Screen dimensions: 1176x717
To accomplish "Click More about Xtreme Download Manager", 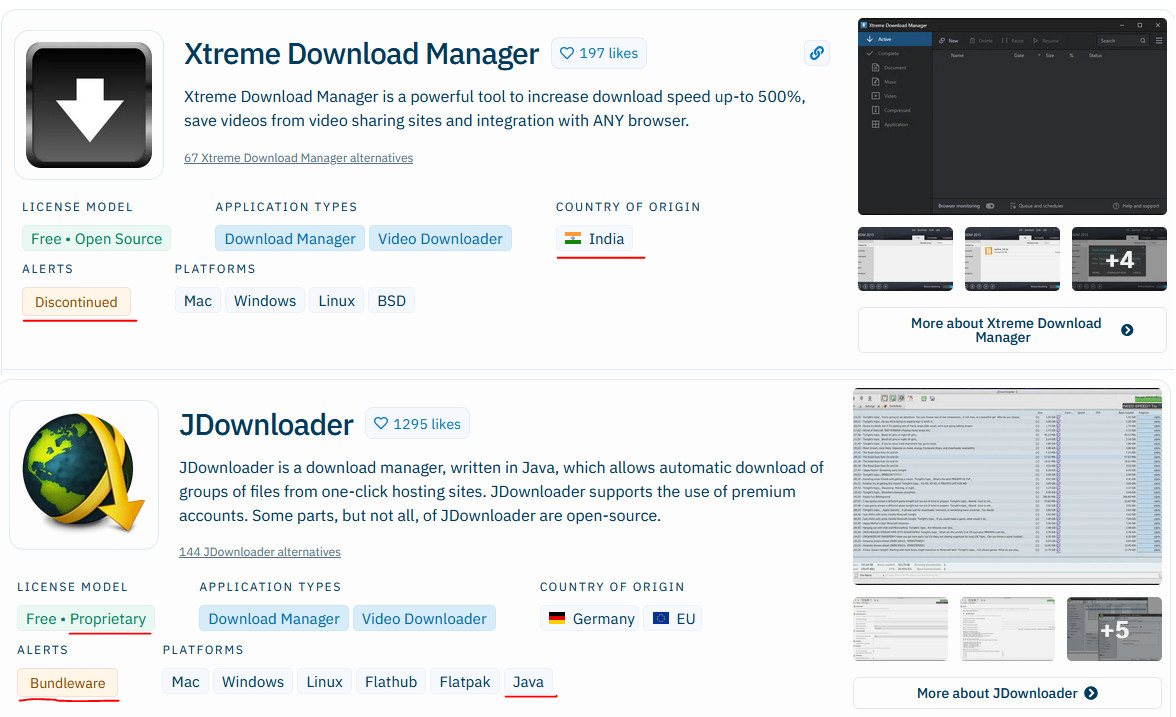I will pos(1012,330).
